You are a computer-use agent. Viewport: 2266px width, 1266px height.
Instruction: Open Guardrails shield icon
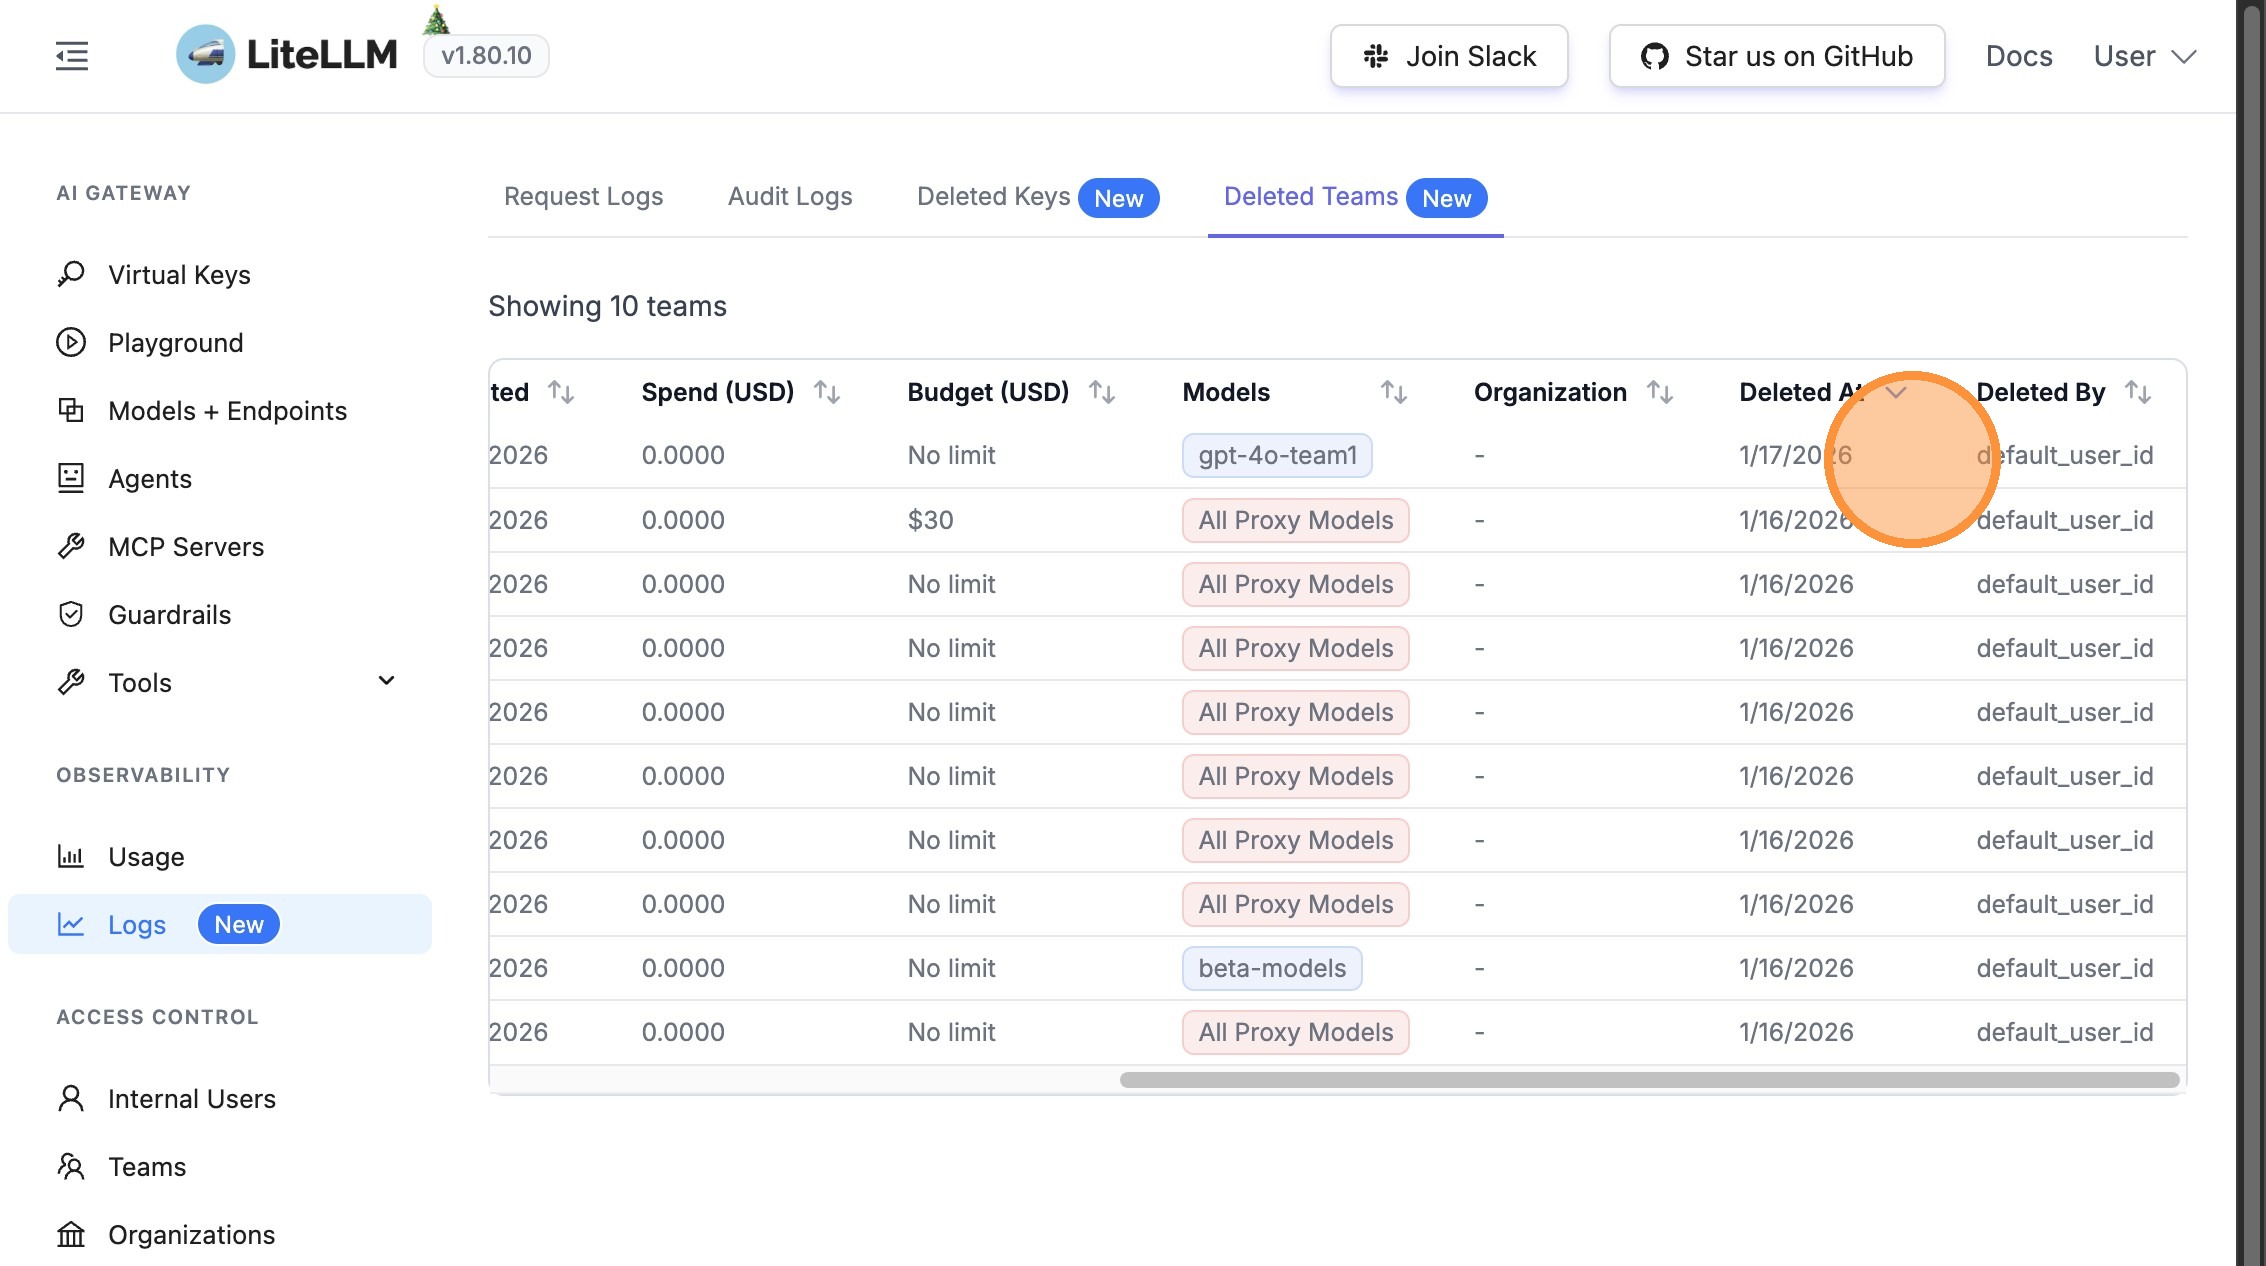(71, 614)
